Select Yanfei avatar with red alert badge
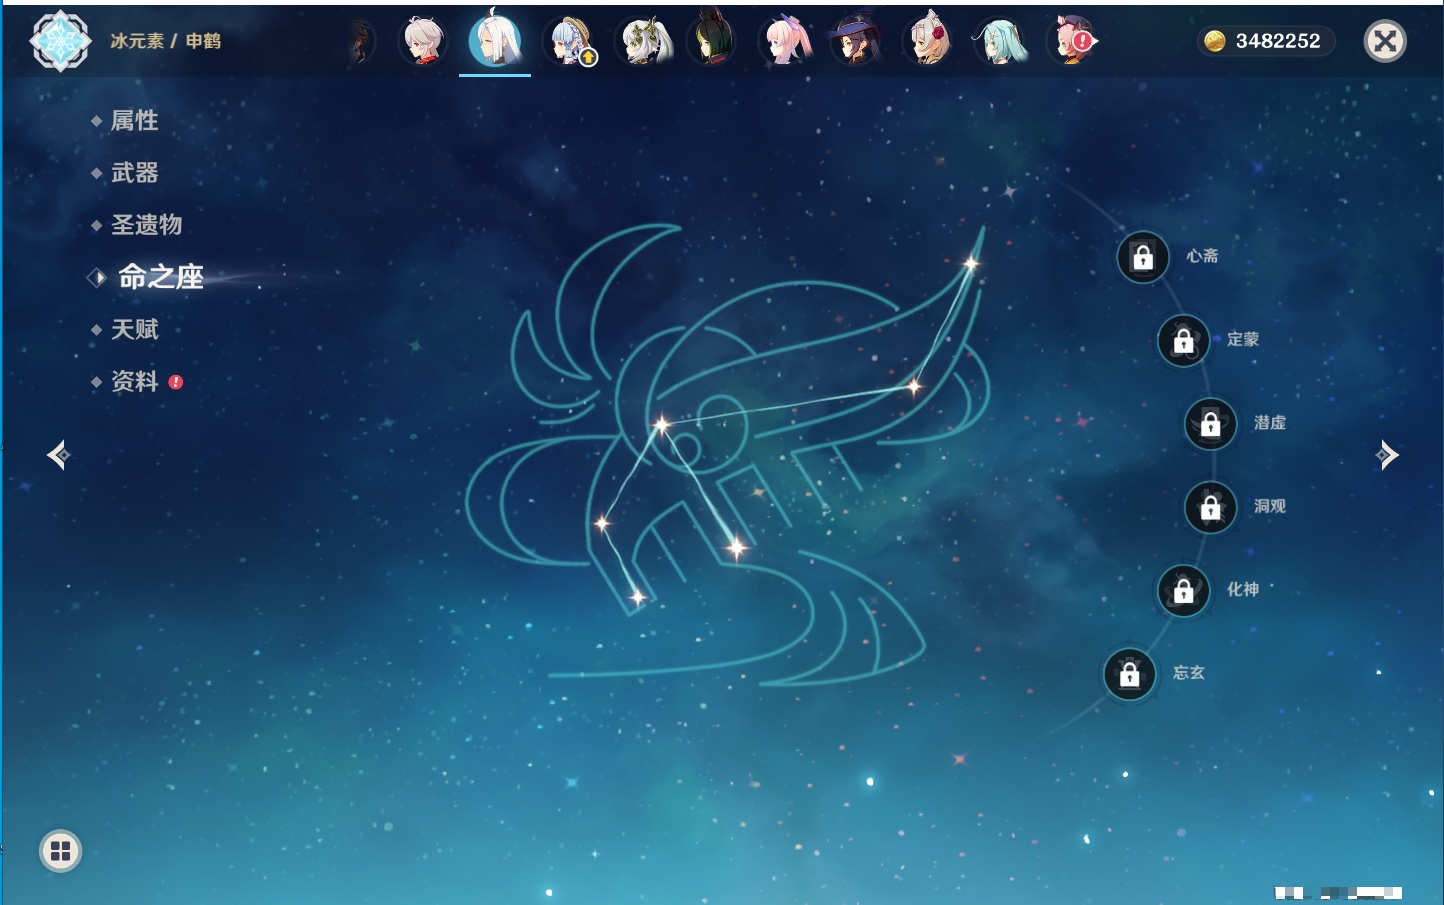This screenshot has height=905, width=1444. [1072, 42]
